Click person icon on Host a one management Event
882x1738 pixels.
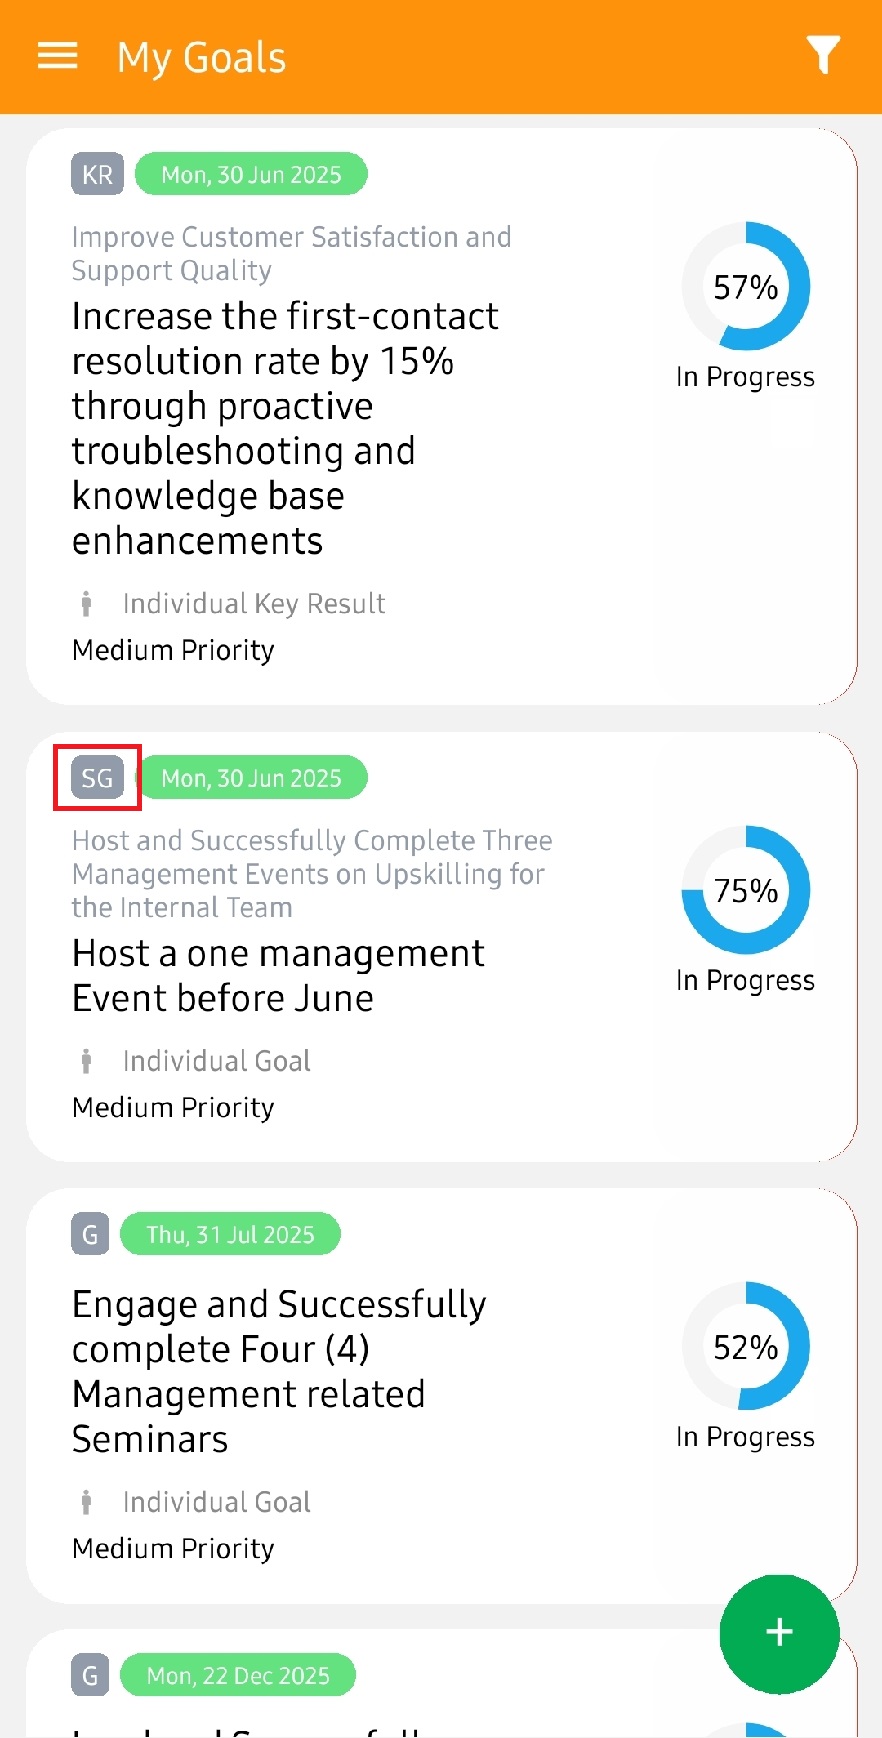[x=87, y=1061]
